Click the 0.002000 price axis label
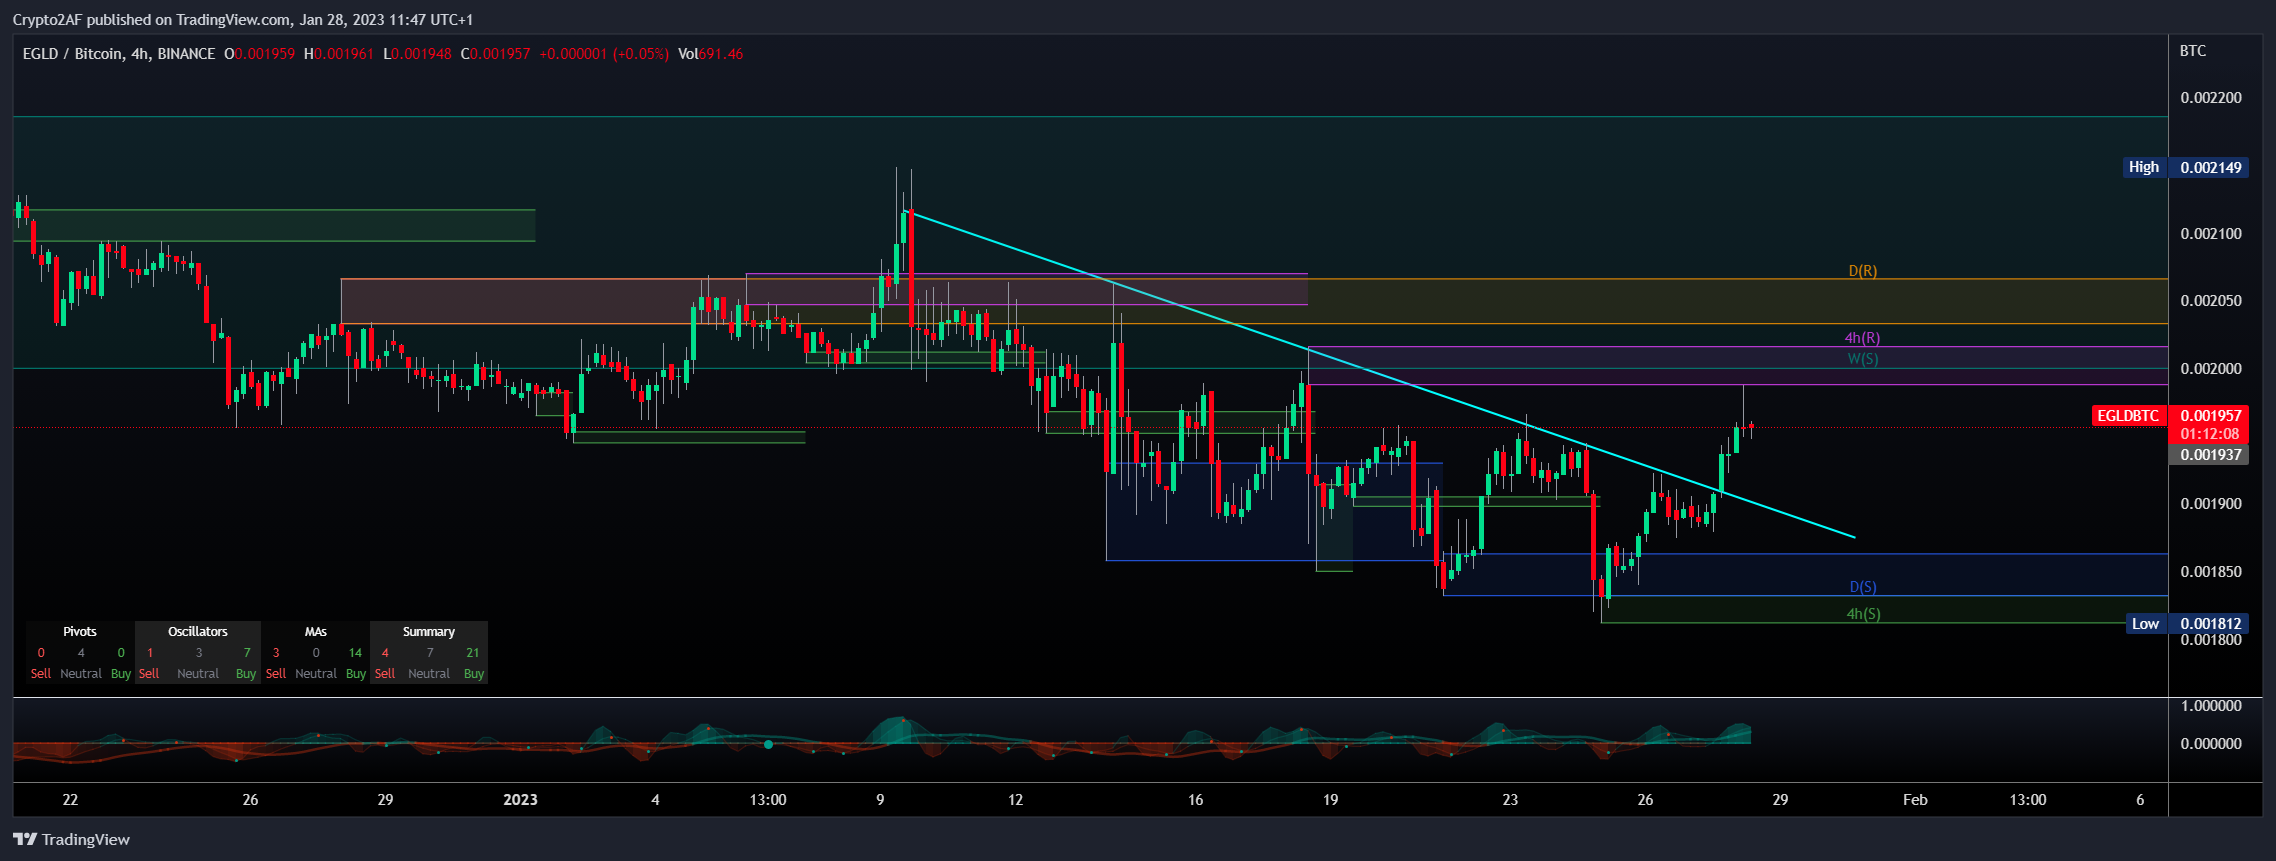Viewport: 2276px width, 861px height. [x=2211, y=369]
